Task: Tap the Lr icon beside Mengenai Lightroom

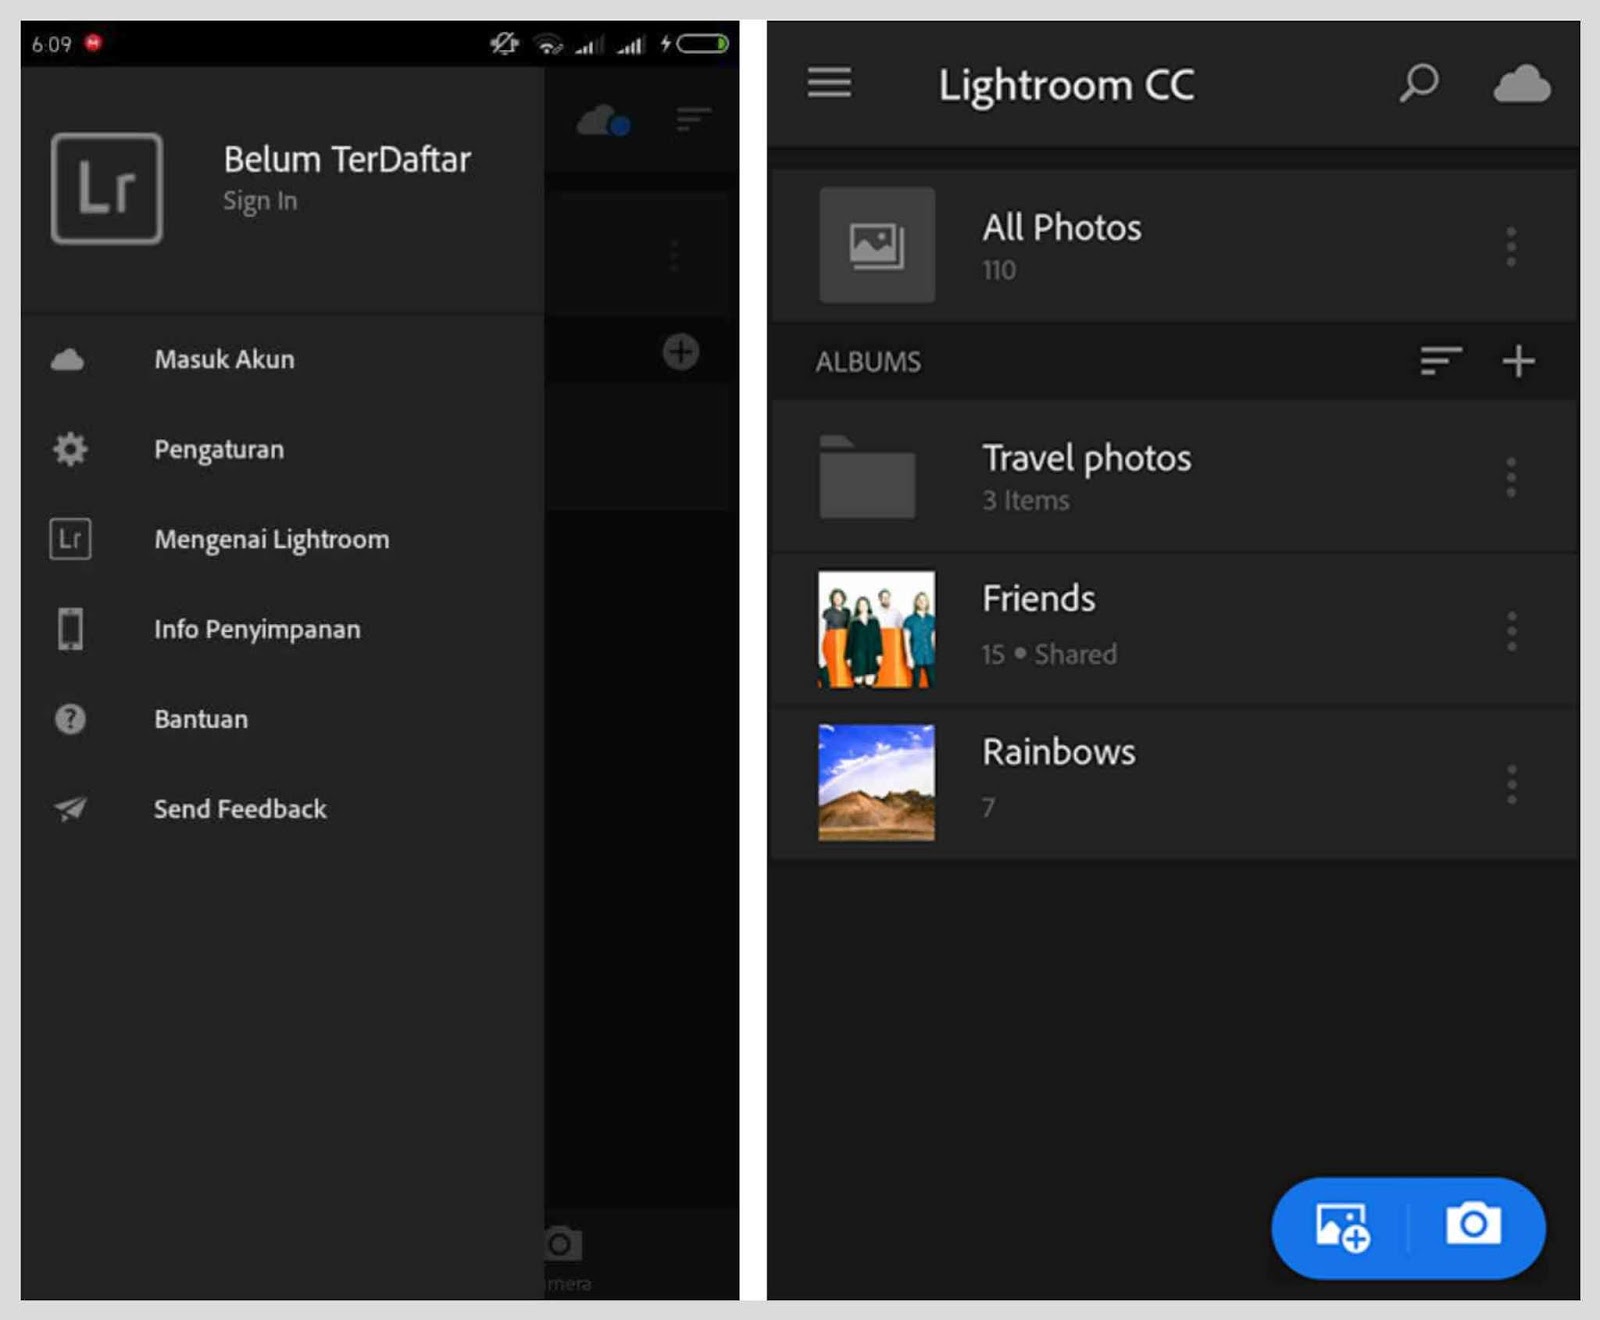Action: 70,539
